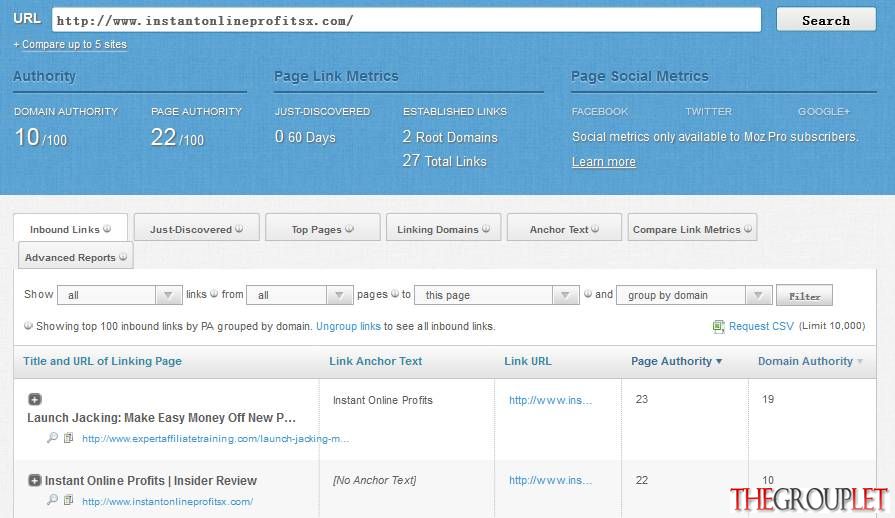895x518 pixels.
Task: Click the URL input field
Action: (x=406, y=21)
